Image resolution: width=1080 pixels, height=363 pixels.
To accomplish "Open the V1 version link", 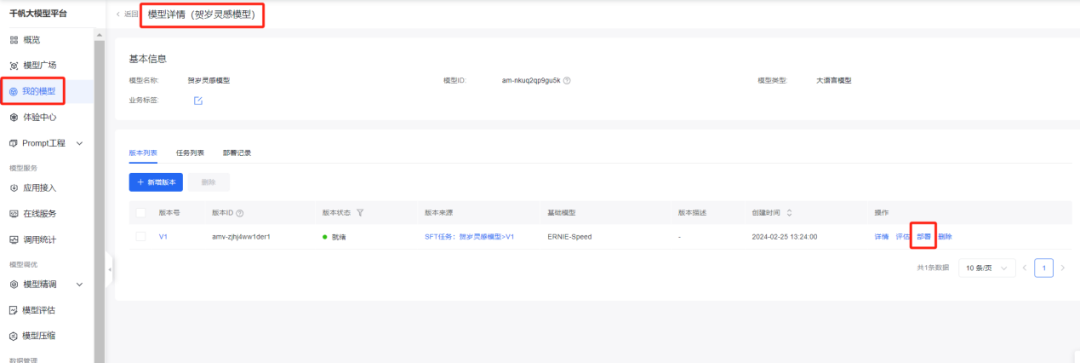I will pyautogui.click(x=163, y=236).
